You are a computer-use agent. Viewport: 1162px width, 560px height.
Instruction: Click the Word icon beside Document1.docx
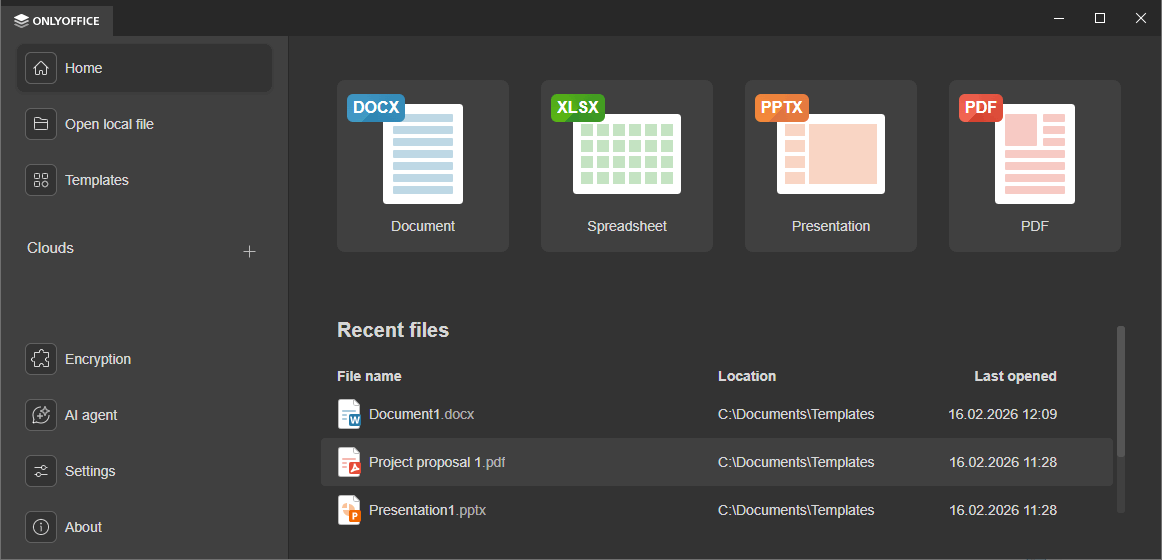coord(349,414)
